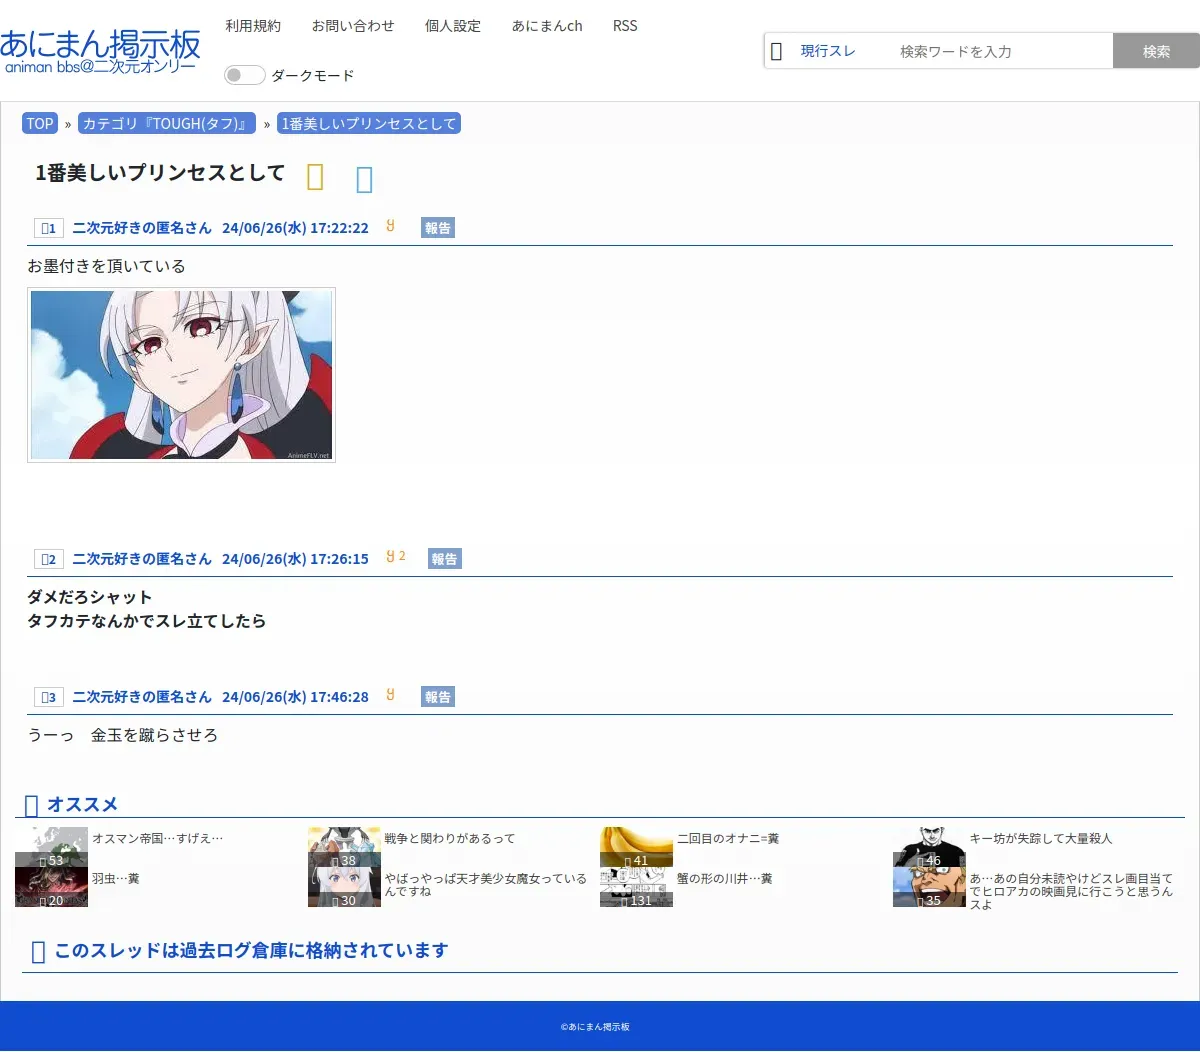
Task: Open recommended thread 蟹の形の川井…糞
Action: click(x=725, y=879)
